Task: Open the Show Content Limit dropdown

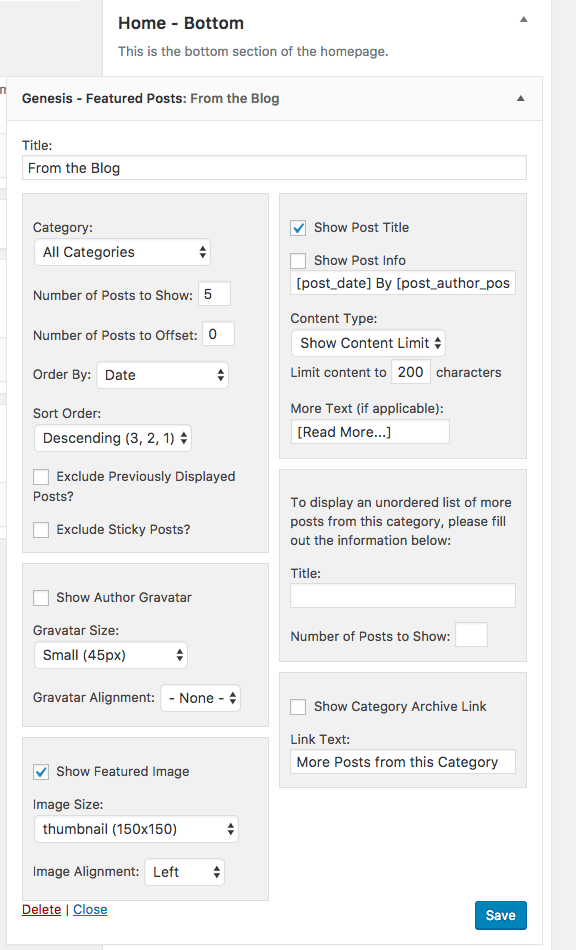Action: 368,343
